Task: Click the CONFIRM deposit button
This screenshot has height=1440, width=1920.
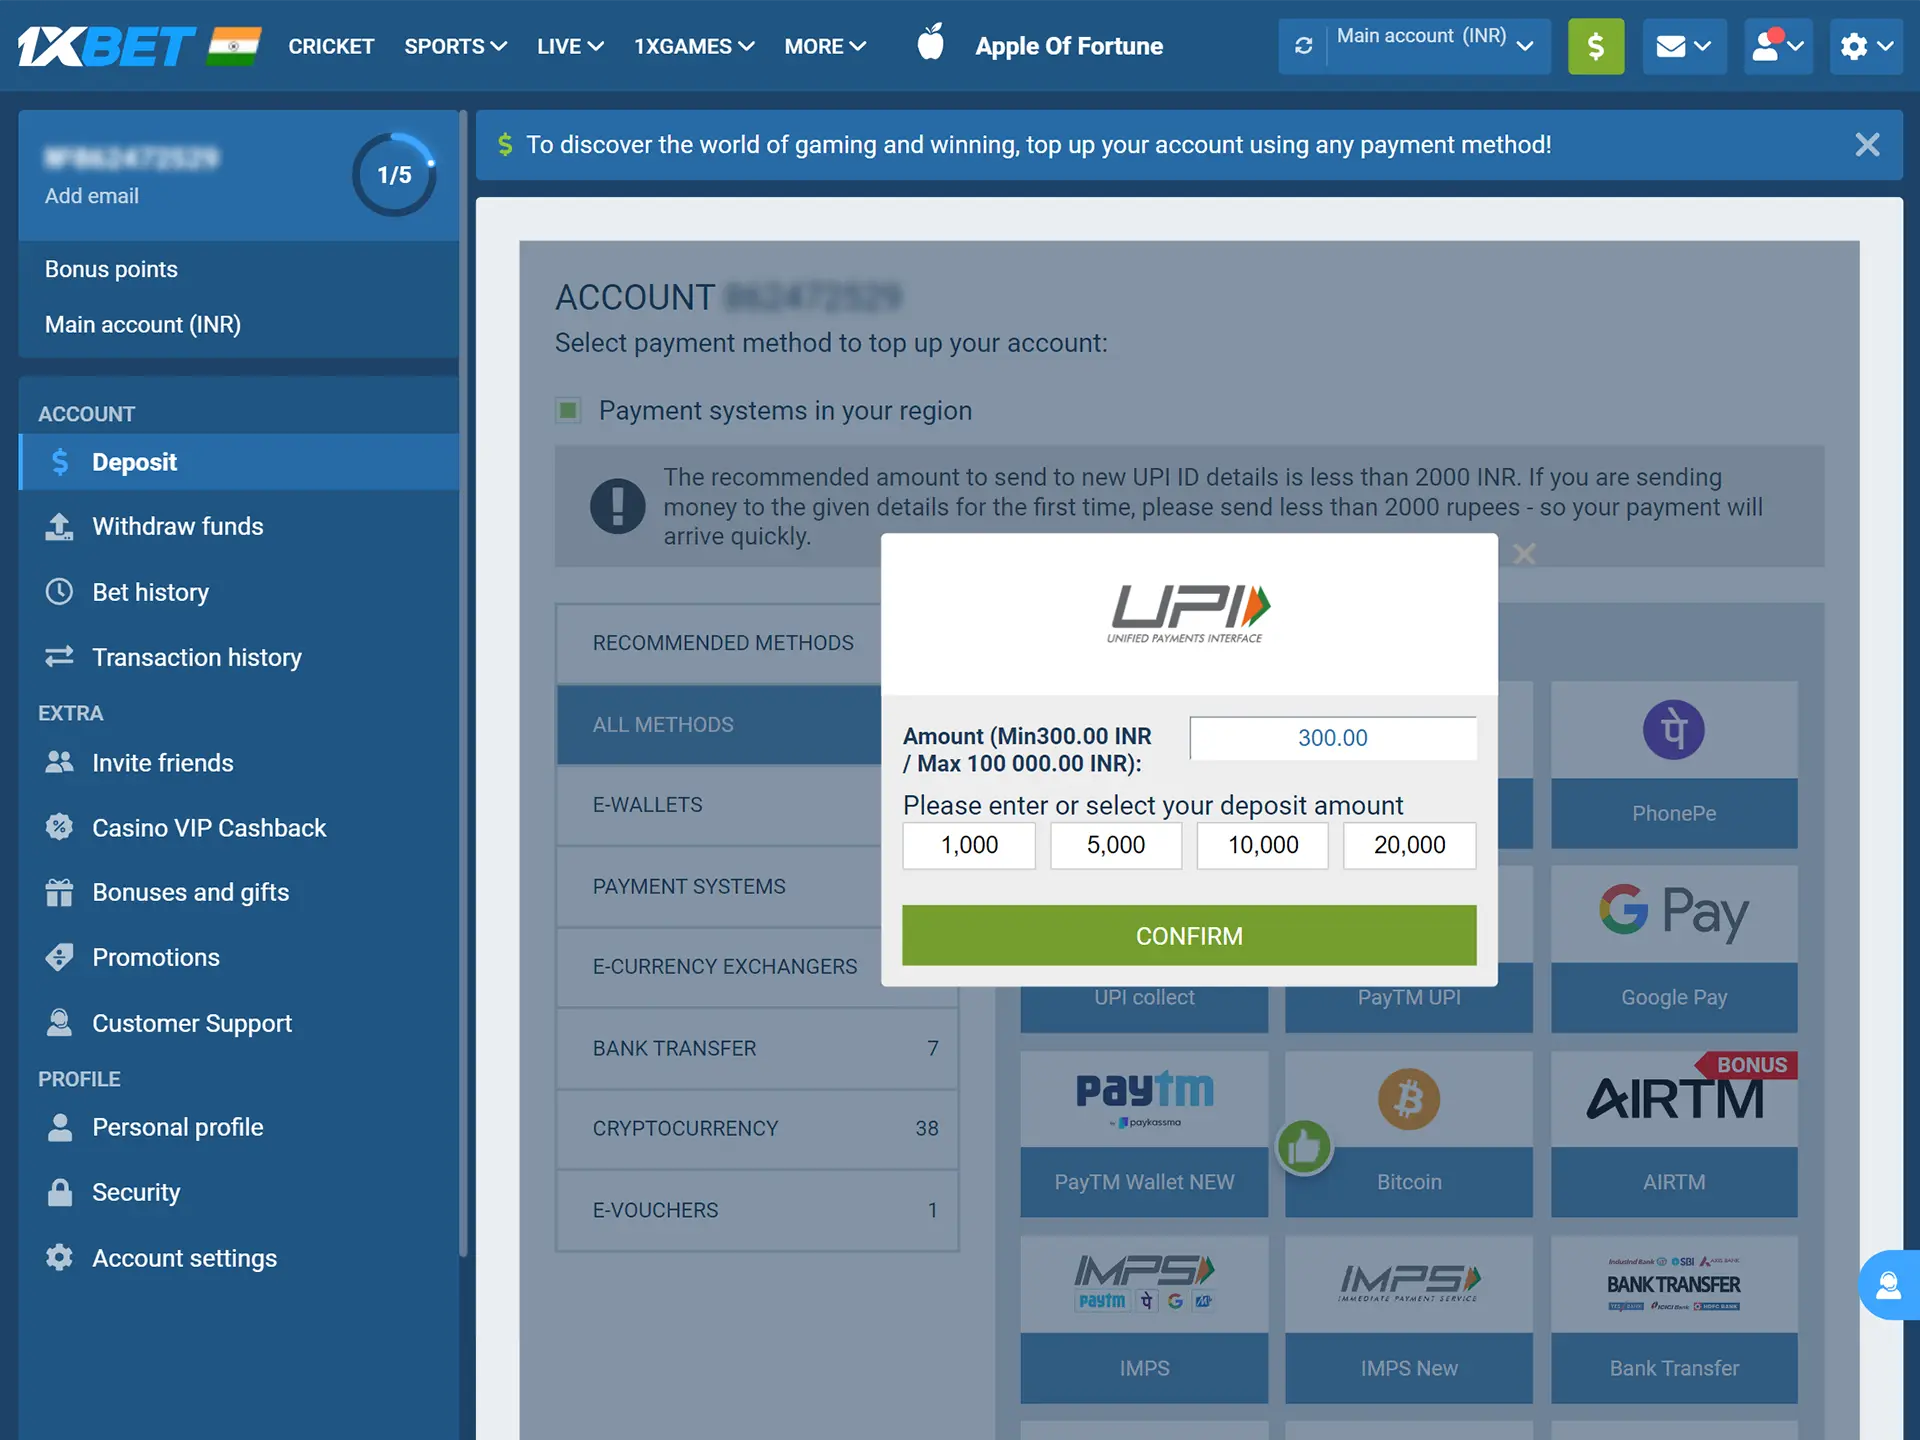Action: coord(1188,935)
